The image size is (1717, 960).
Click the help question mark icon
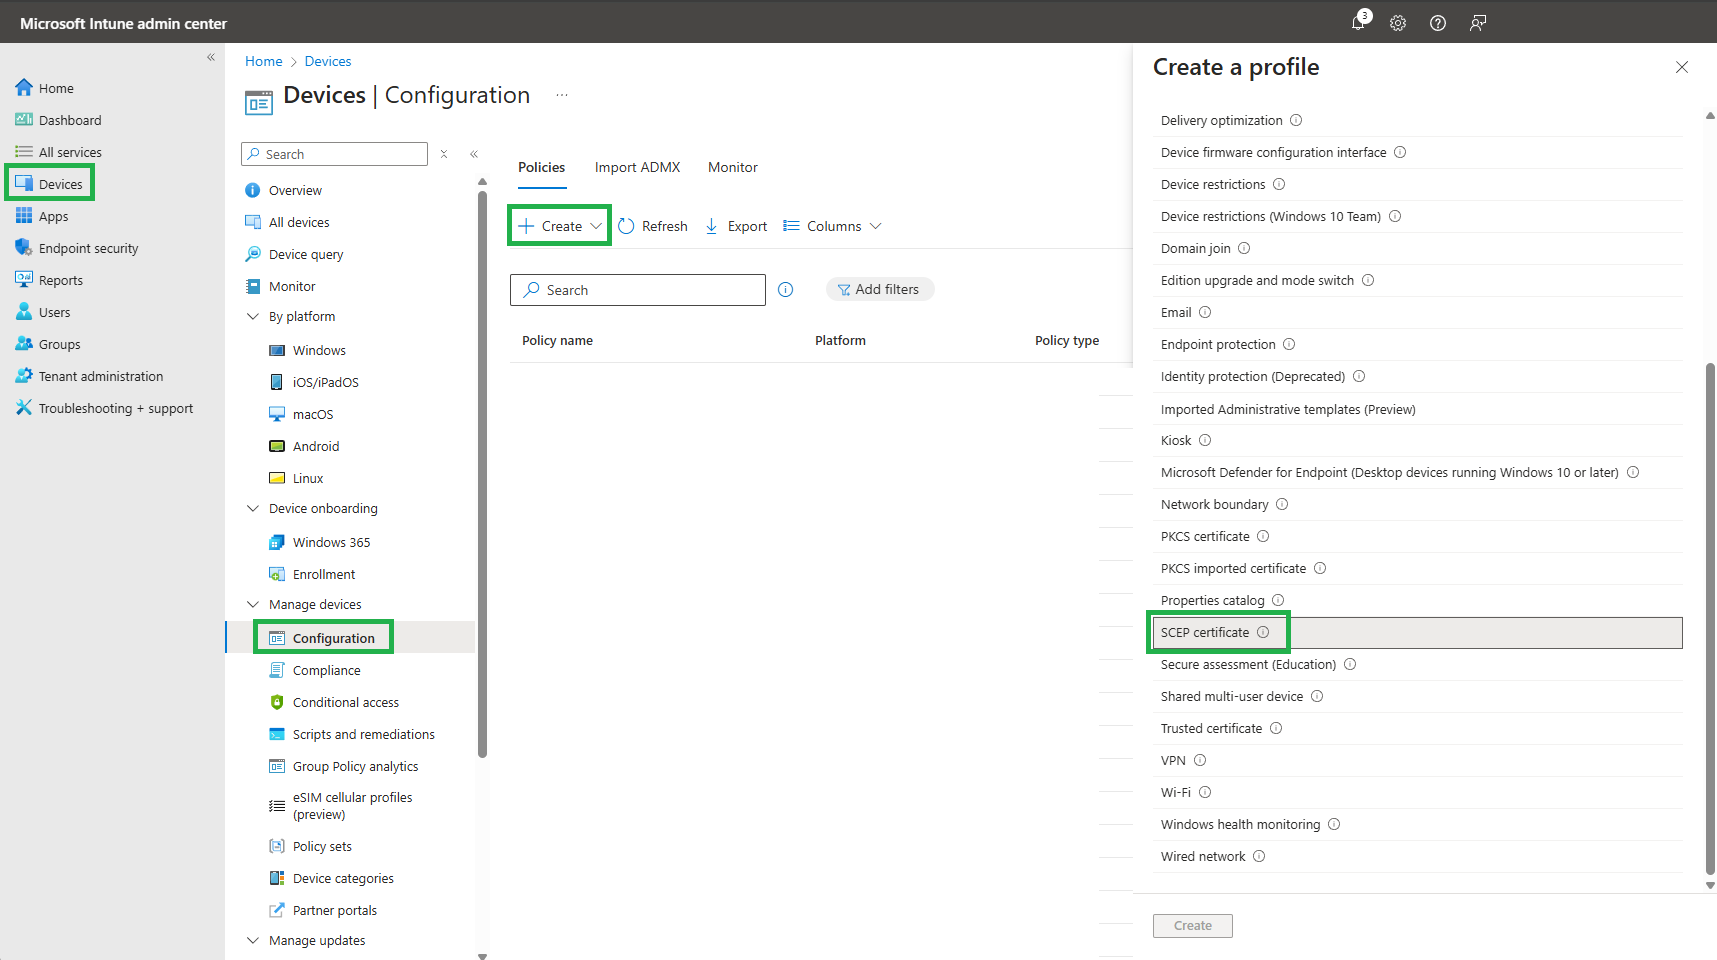click(x=1438, y=23)
